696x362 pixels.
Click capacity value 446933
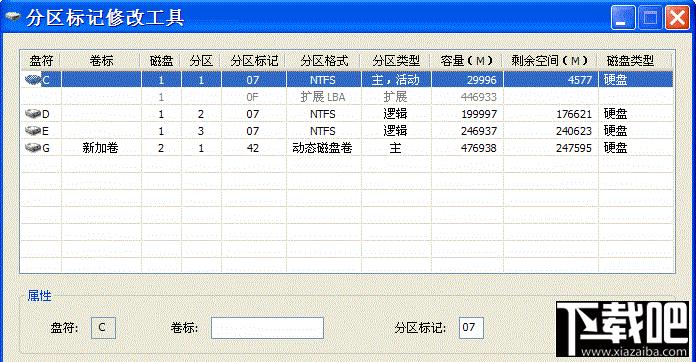click(x=478, y=97)
